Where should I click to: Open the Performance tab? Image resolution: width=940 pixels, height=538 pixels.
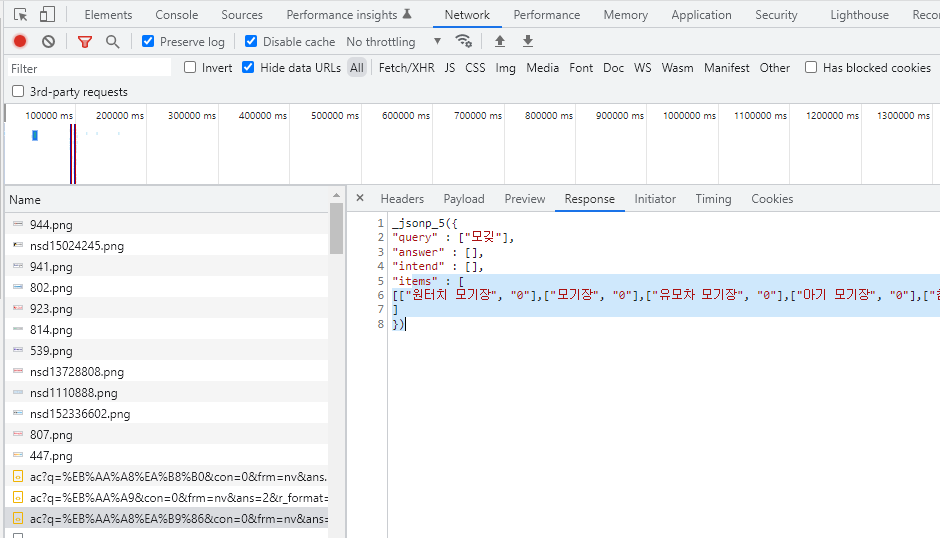tap(547, 14)
